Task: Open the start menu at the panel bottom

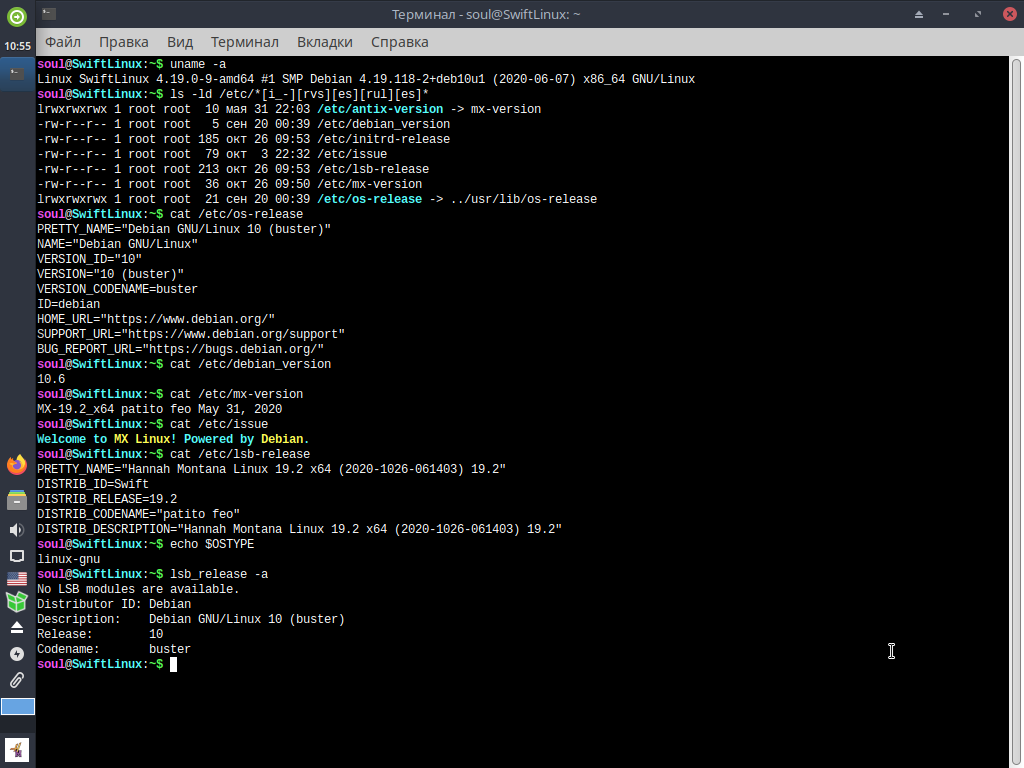Action: pos(17,750)
